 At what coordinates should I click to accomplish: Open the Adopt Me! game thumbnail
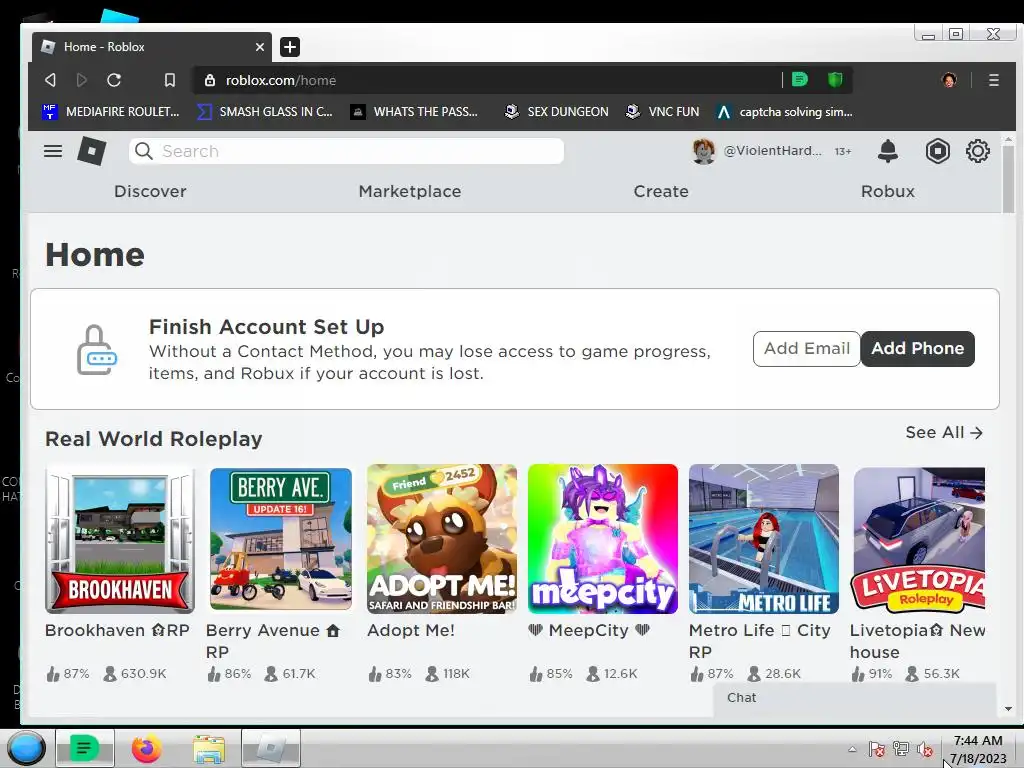441,539
